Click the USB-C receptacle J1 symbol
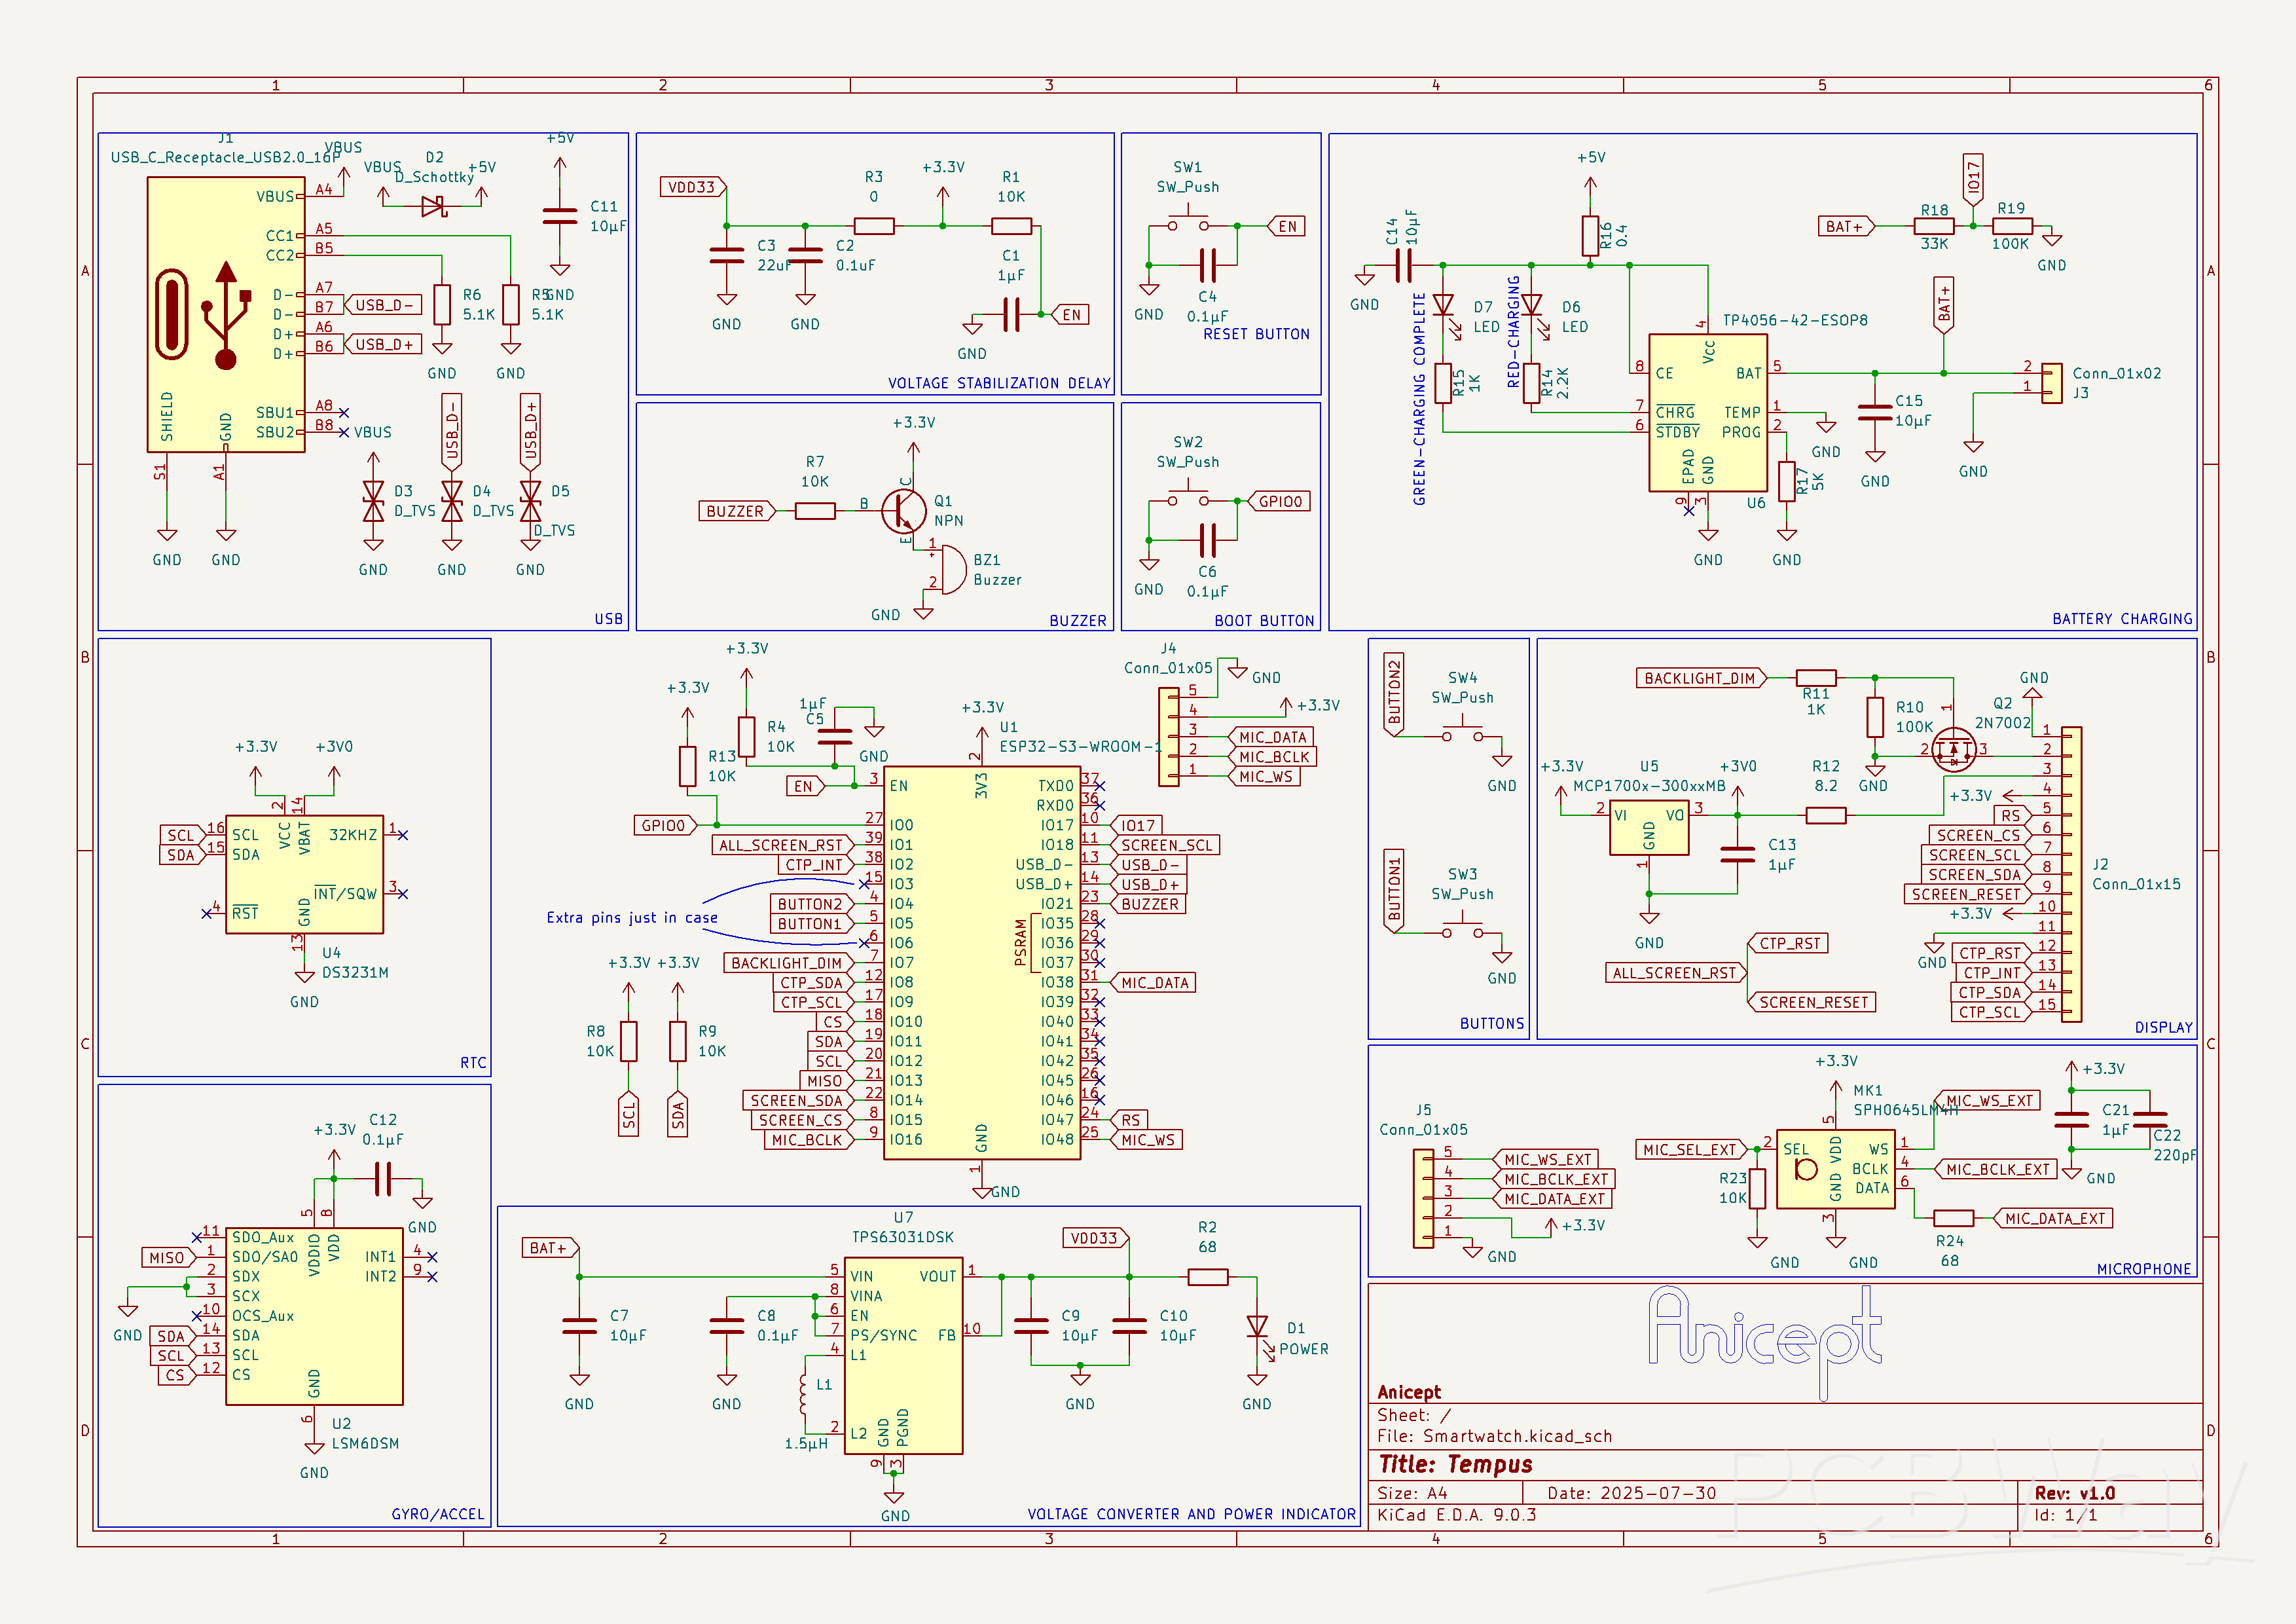Image resolution: width=2296 pixels, height=1624 pixels. 225,314
